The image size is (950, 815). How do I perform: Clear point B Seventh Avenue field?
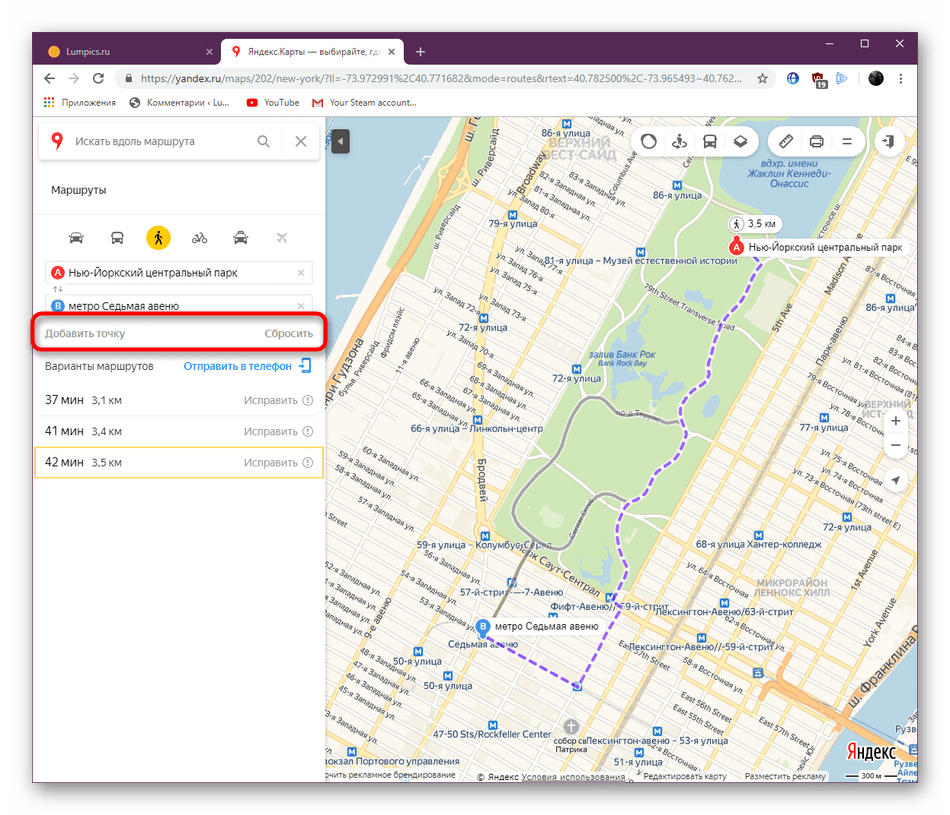tap(301, 306)
